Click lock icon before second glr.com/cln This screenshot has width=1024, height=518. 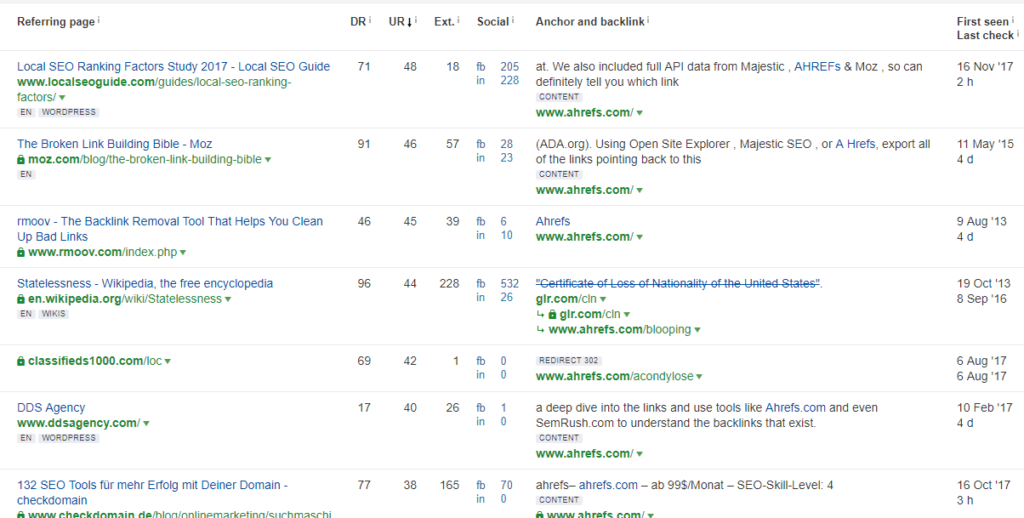(552, 315)
